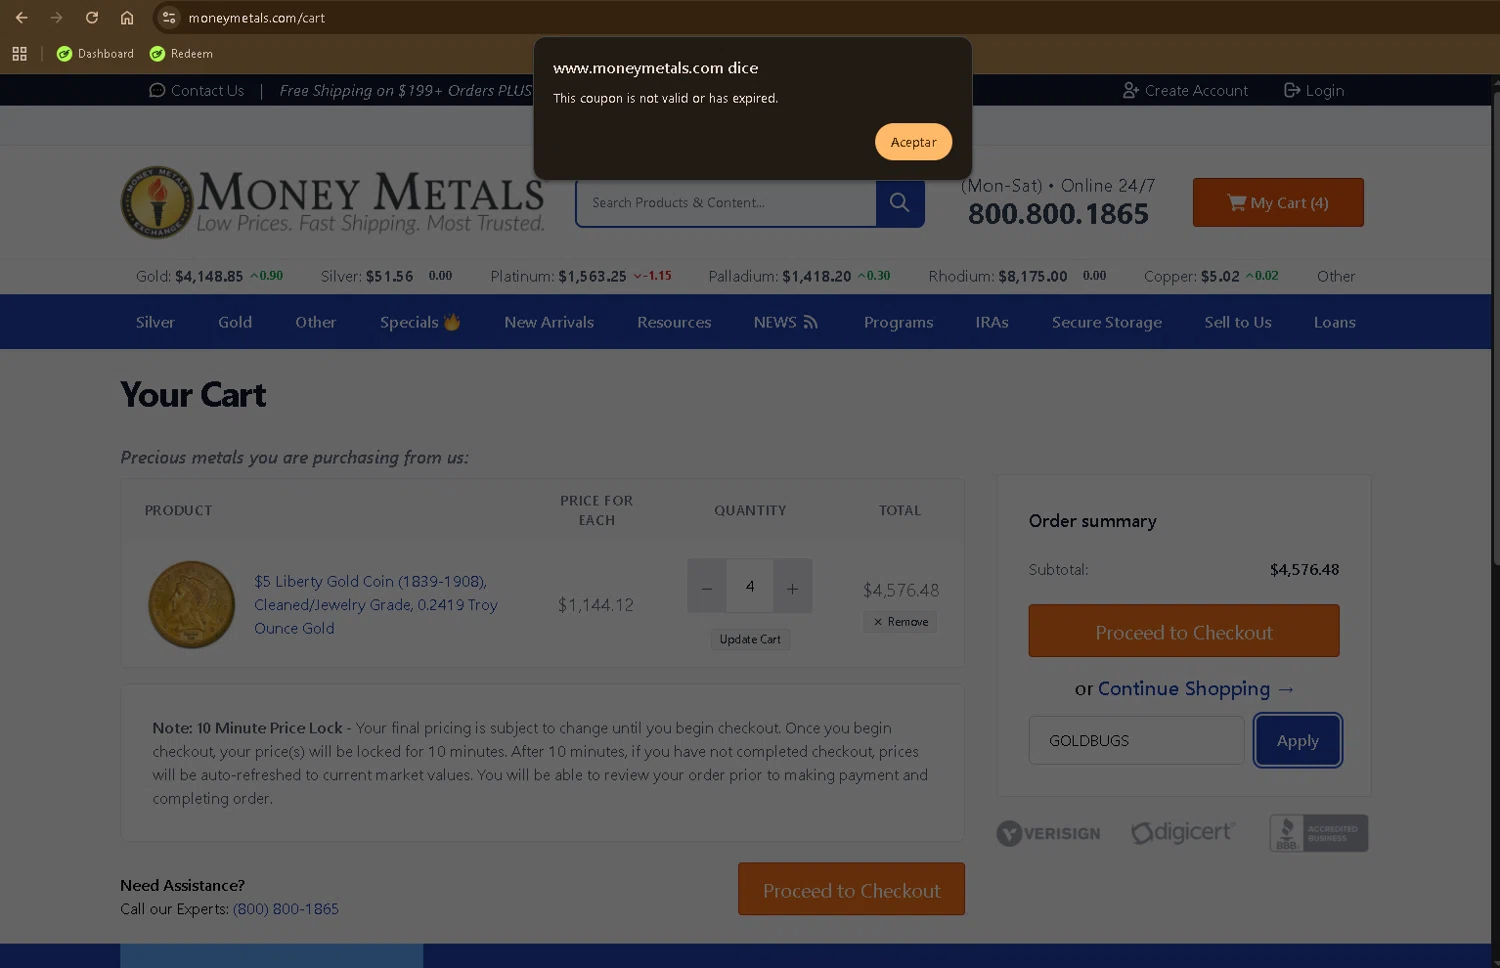Viewport: 1500px width, 968px height.
Task: Open the Resources navigation menu
Action: pyautogui.click(x=674, y=322)
